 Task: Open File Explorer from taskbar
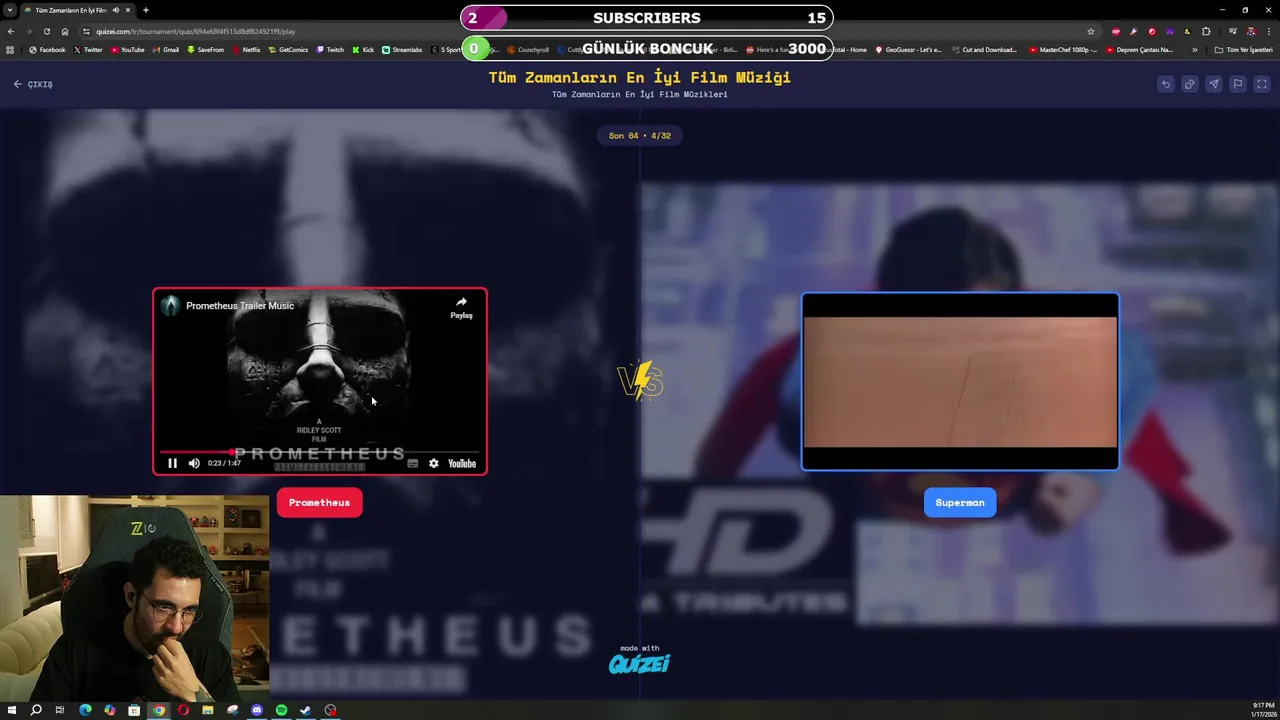pos(208,710)
